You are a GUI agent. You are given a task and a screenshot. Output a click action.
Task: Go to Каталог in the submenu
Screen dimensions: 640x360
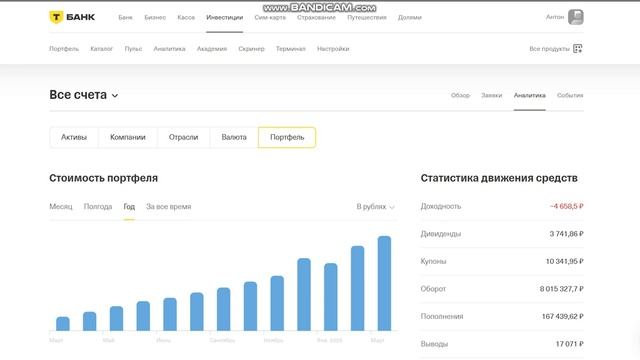click(102, 49)
